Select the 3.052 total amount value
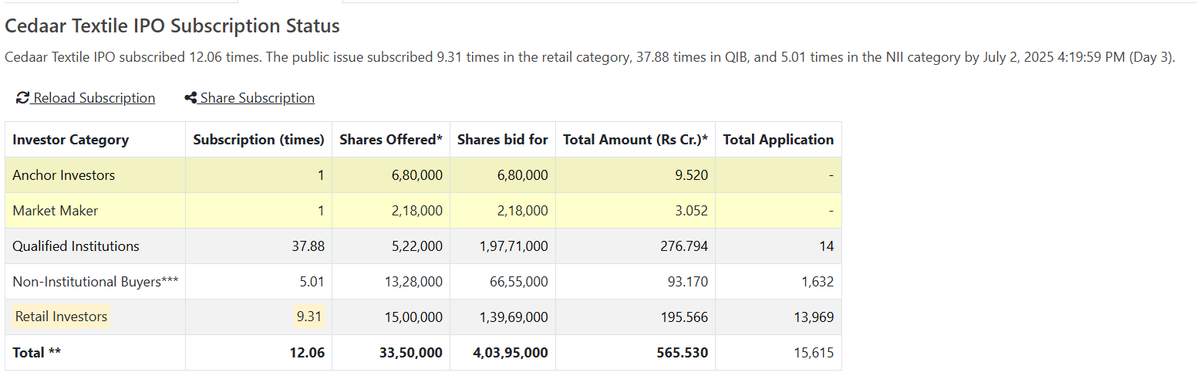1200x376 pixels. pyautogui.click(x=692, y=211)
